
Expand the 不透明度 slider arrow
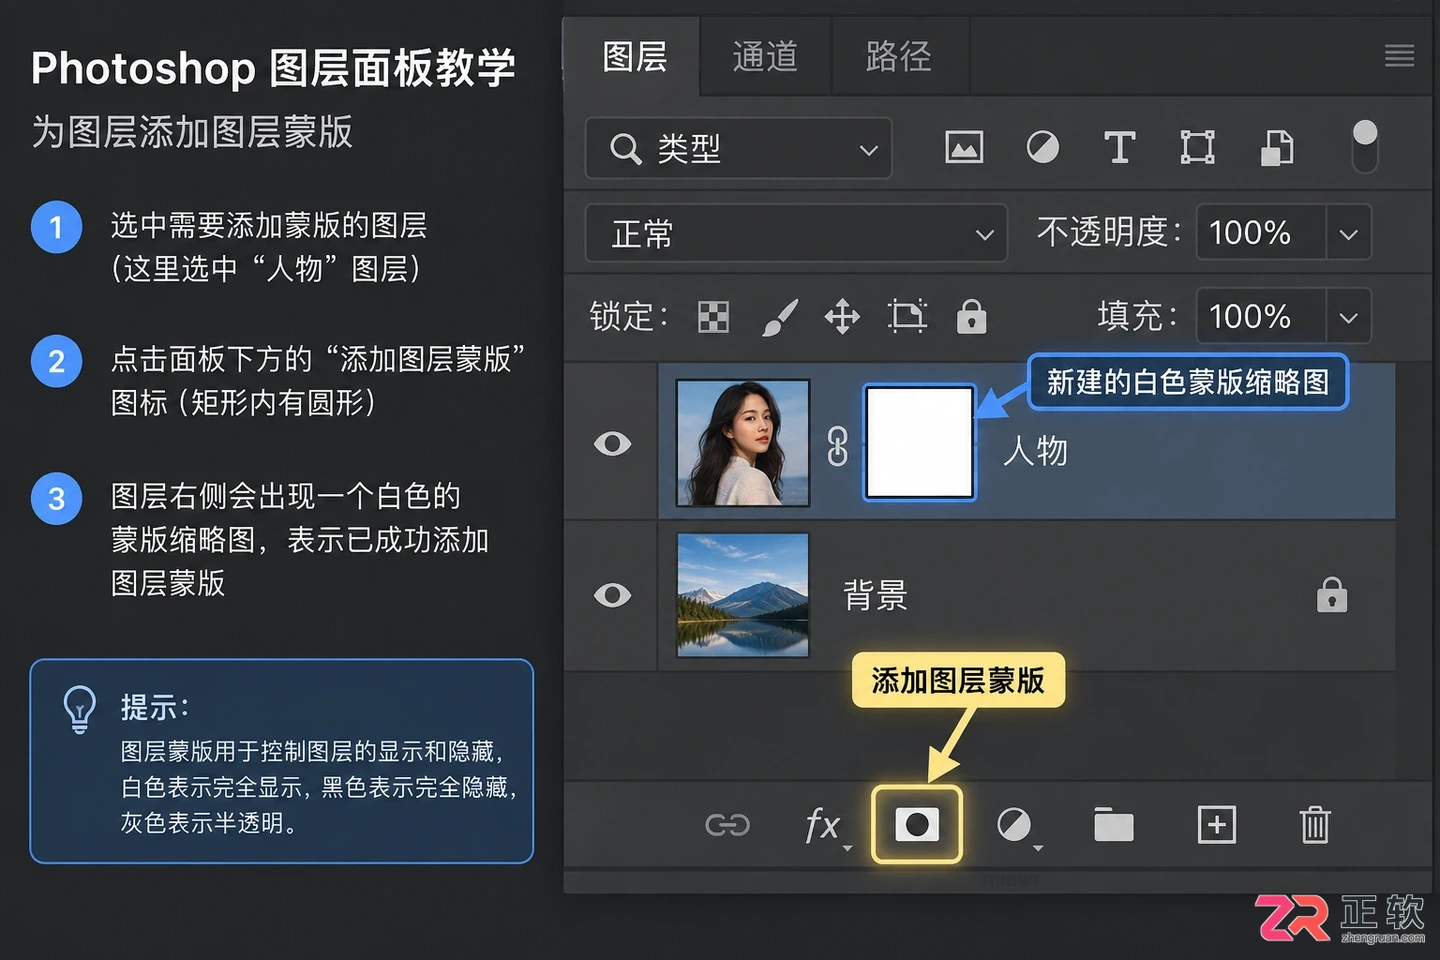point(1348,234)
